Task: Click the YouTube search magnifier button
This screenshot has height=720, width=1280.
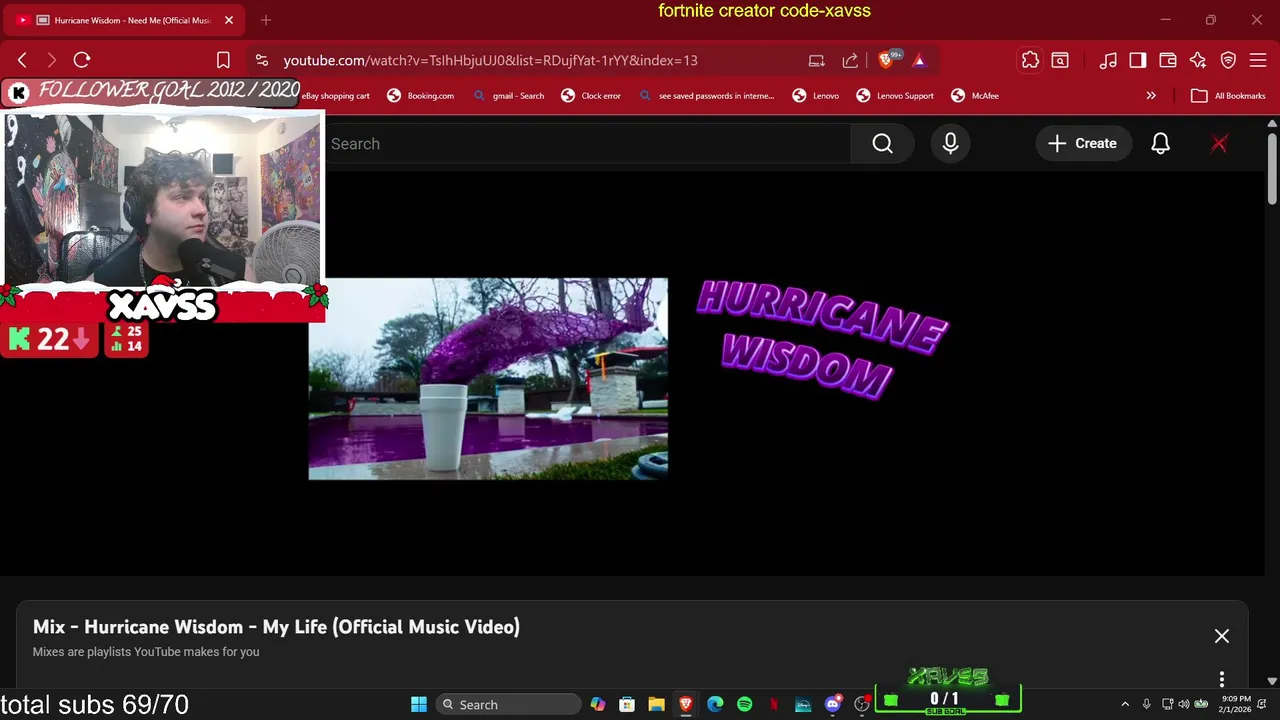Action: click(882, 144)
